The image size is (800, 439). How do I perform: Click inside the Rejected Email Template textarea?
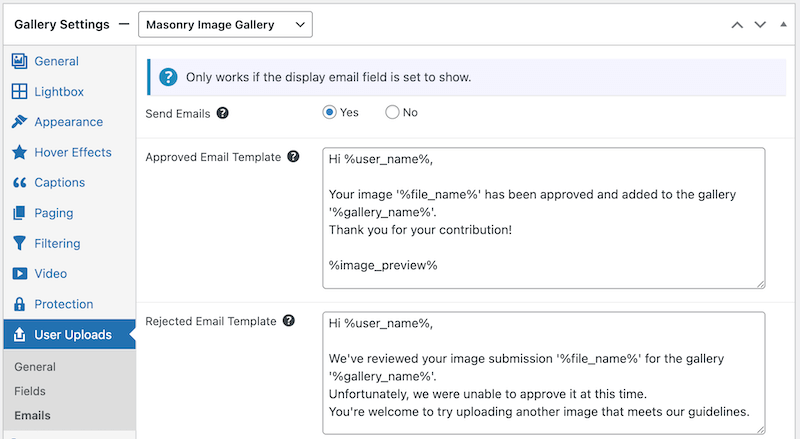point(544,373)
